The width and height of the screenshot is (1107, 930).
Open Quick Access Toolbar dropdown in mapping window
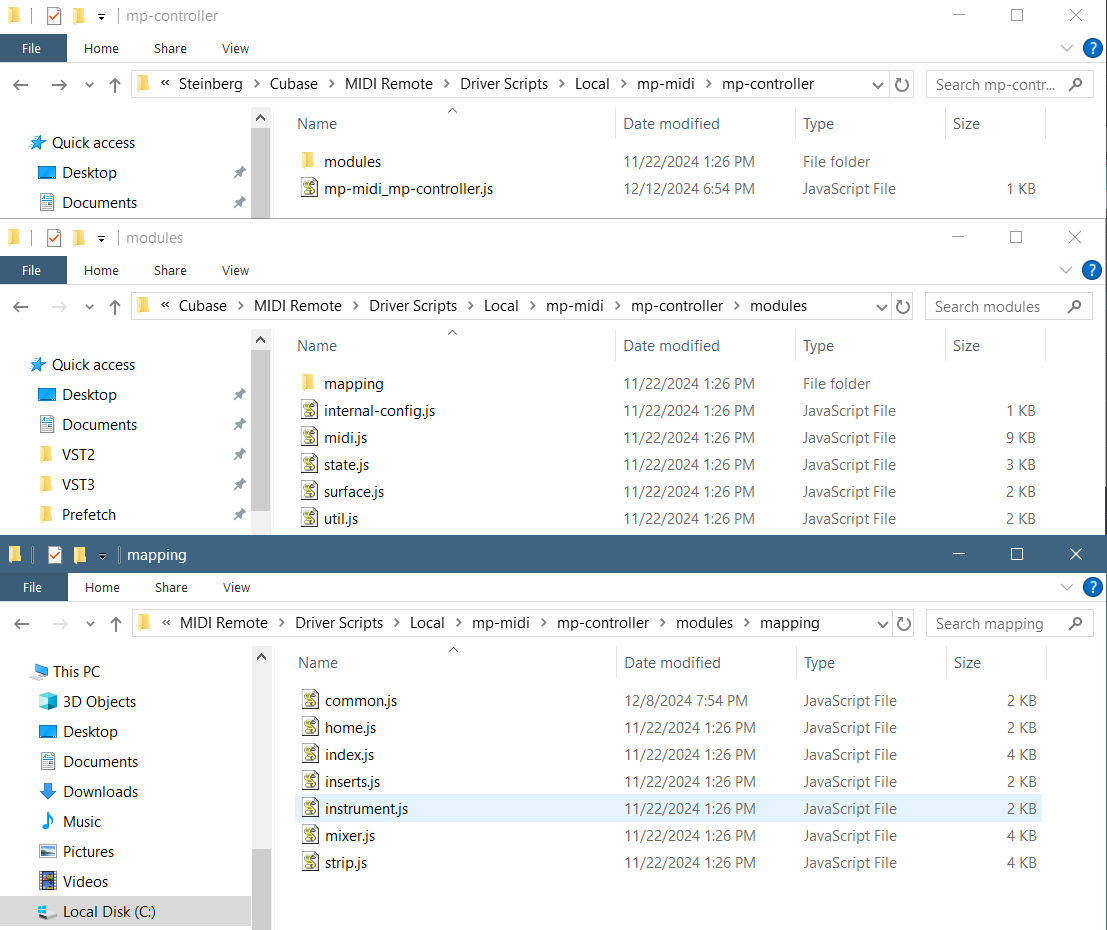[x=102, y=556]
